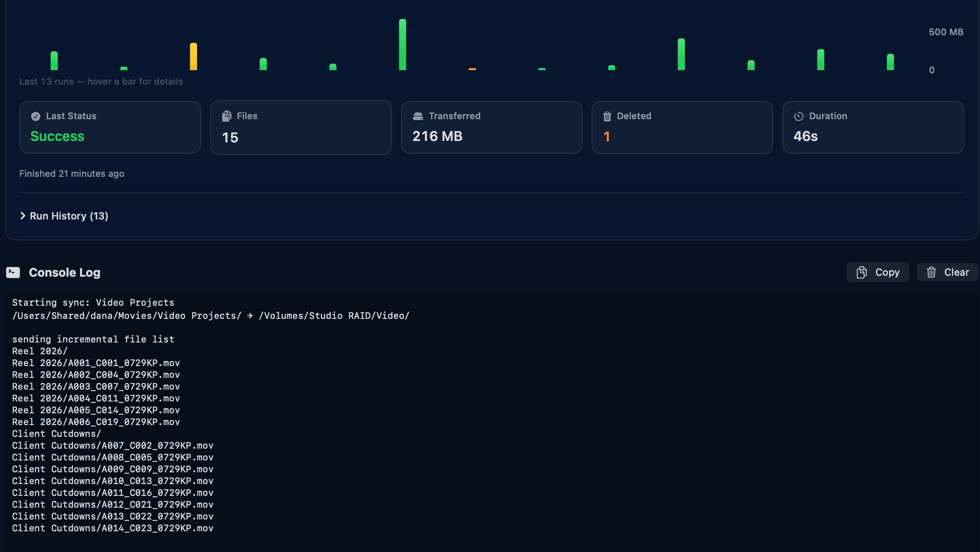Click the Files count 15
This screenshot has width=980, height=552.
(230, 138)
